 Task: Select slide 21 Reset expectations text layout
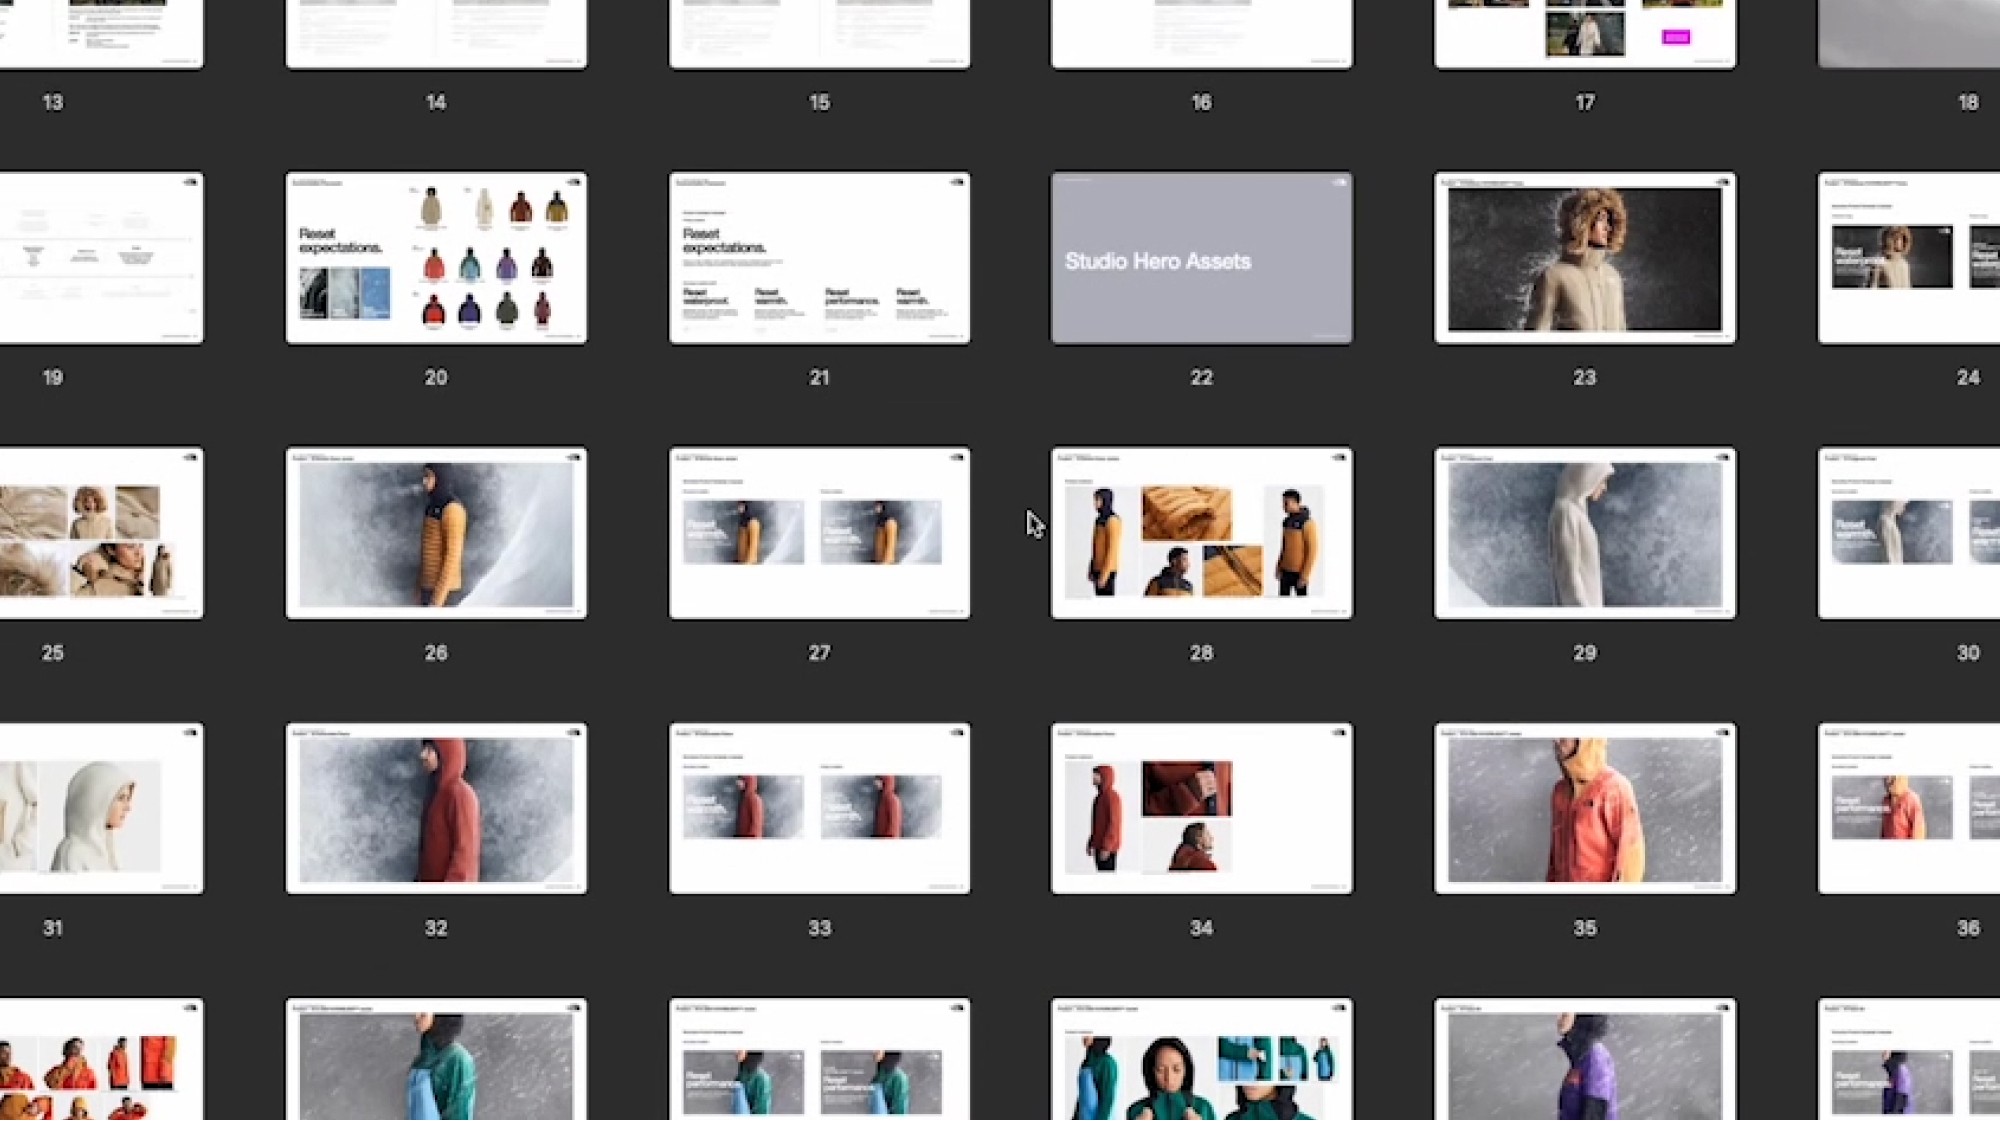819,258
